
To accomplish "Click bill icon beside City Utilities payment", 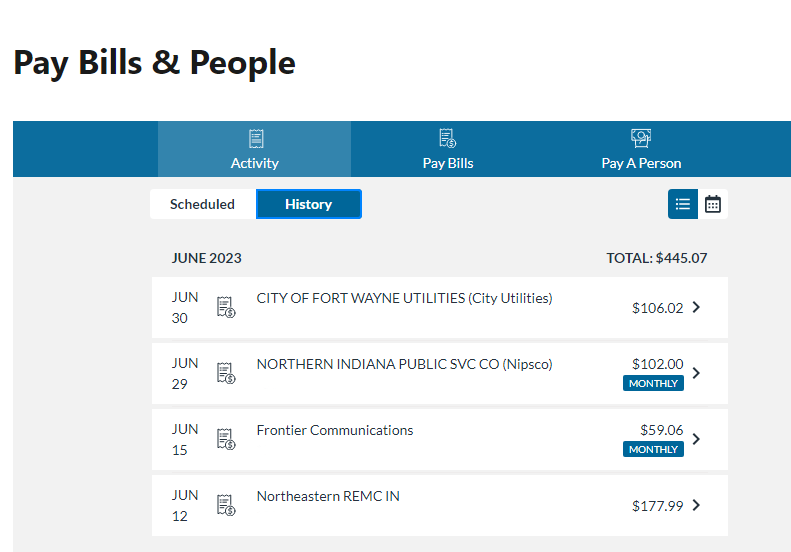I will pos(226,307).
